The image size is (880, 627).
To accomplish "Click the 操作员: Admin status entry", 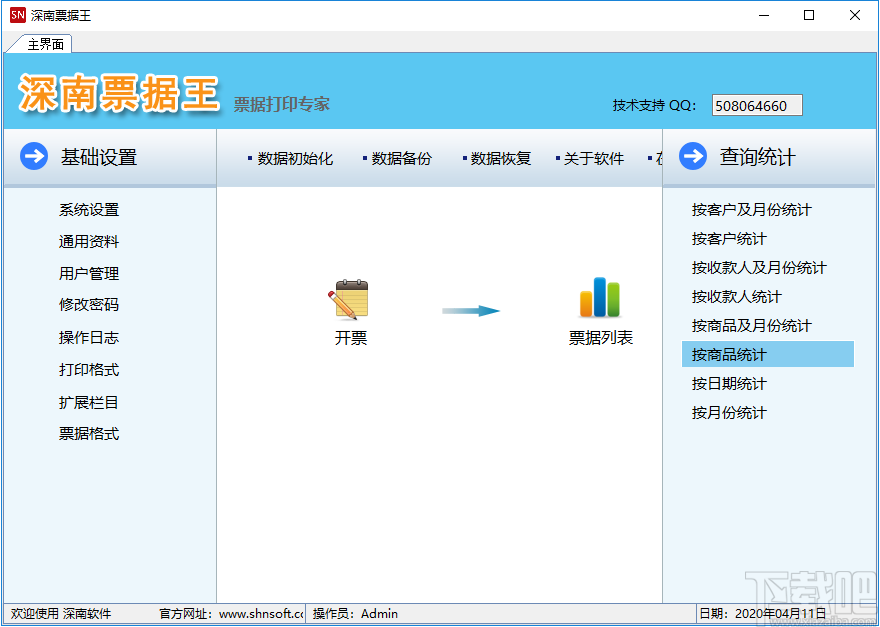I will (x=355, y=614).
